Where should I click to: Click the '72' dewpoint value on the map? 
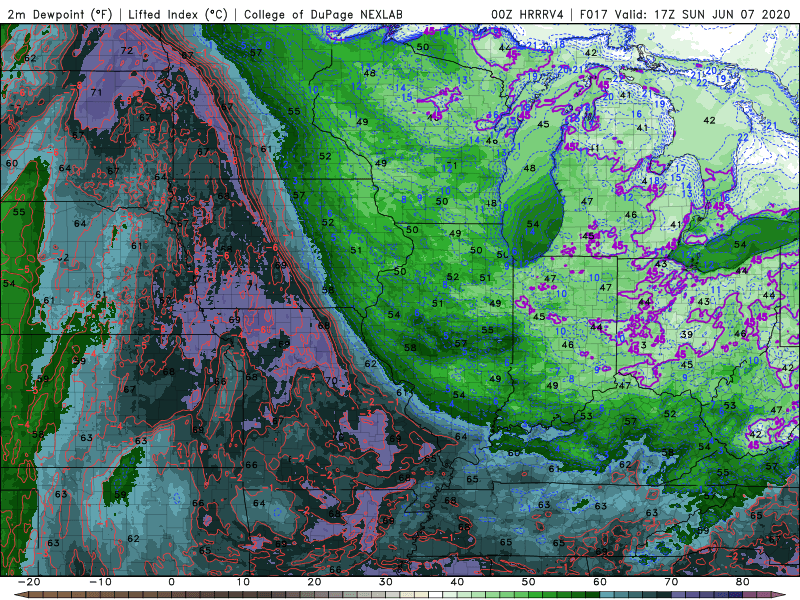coord(127,51)
